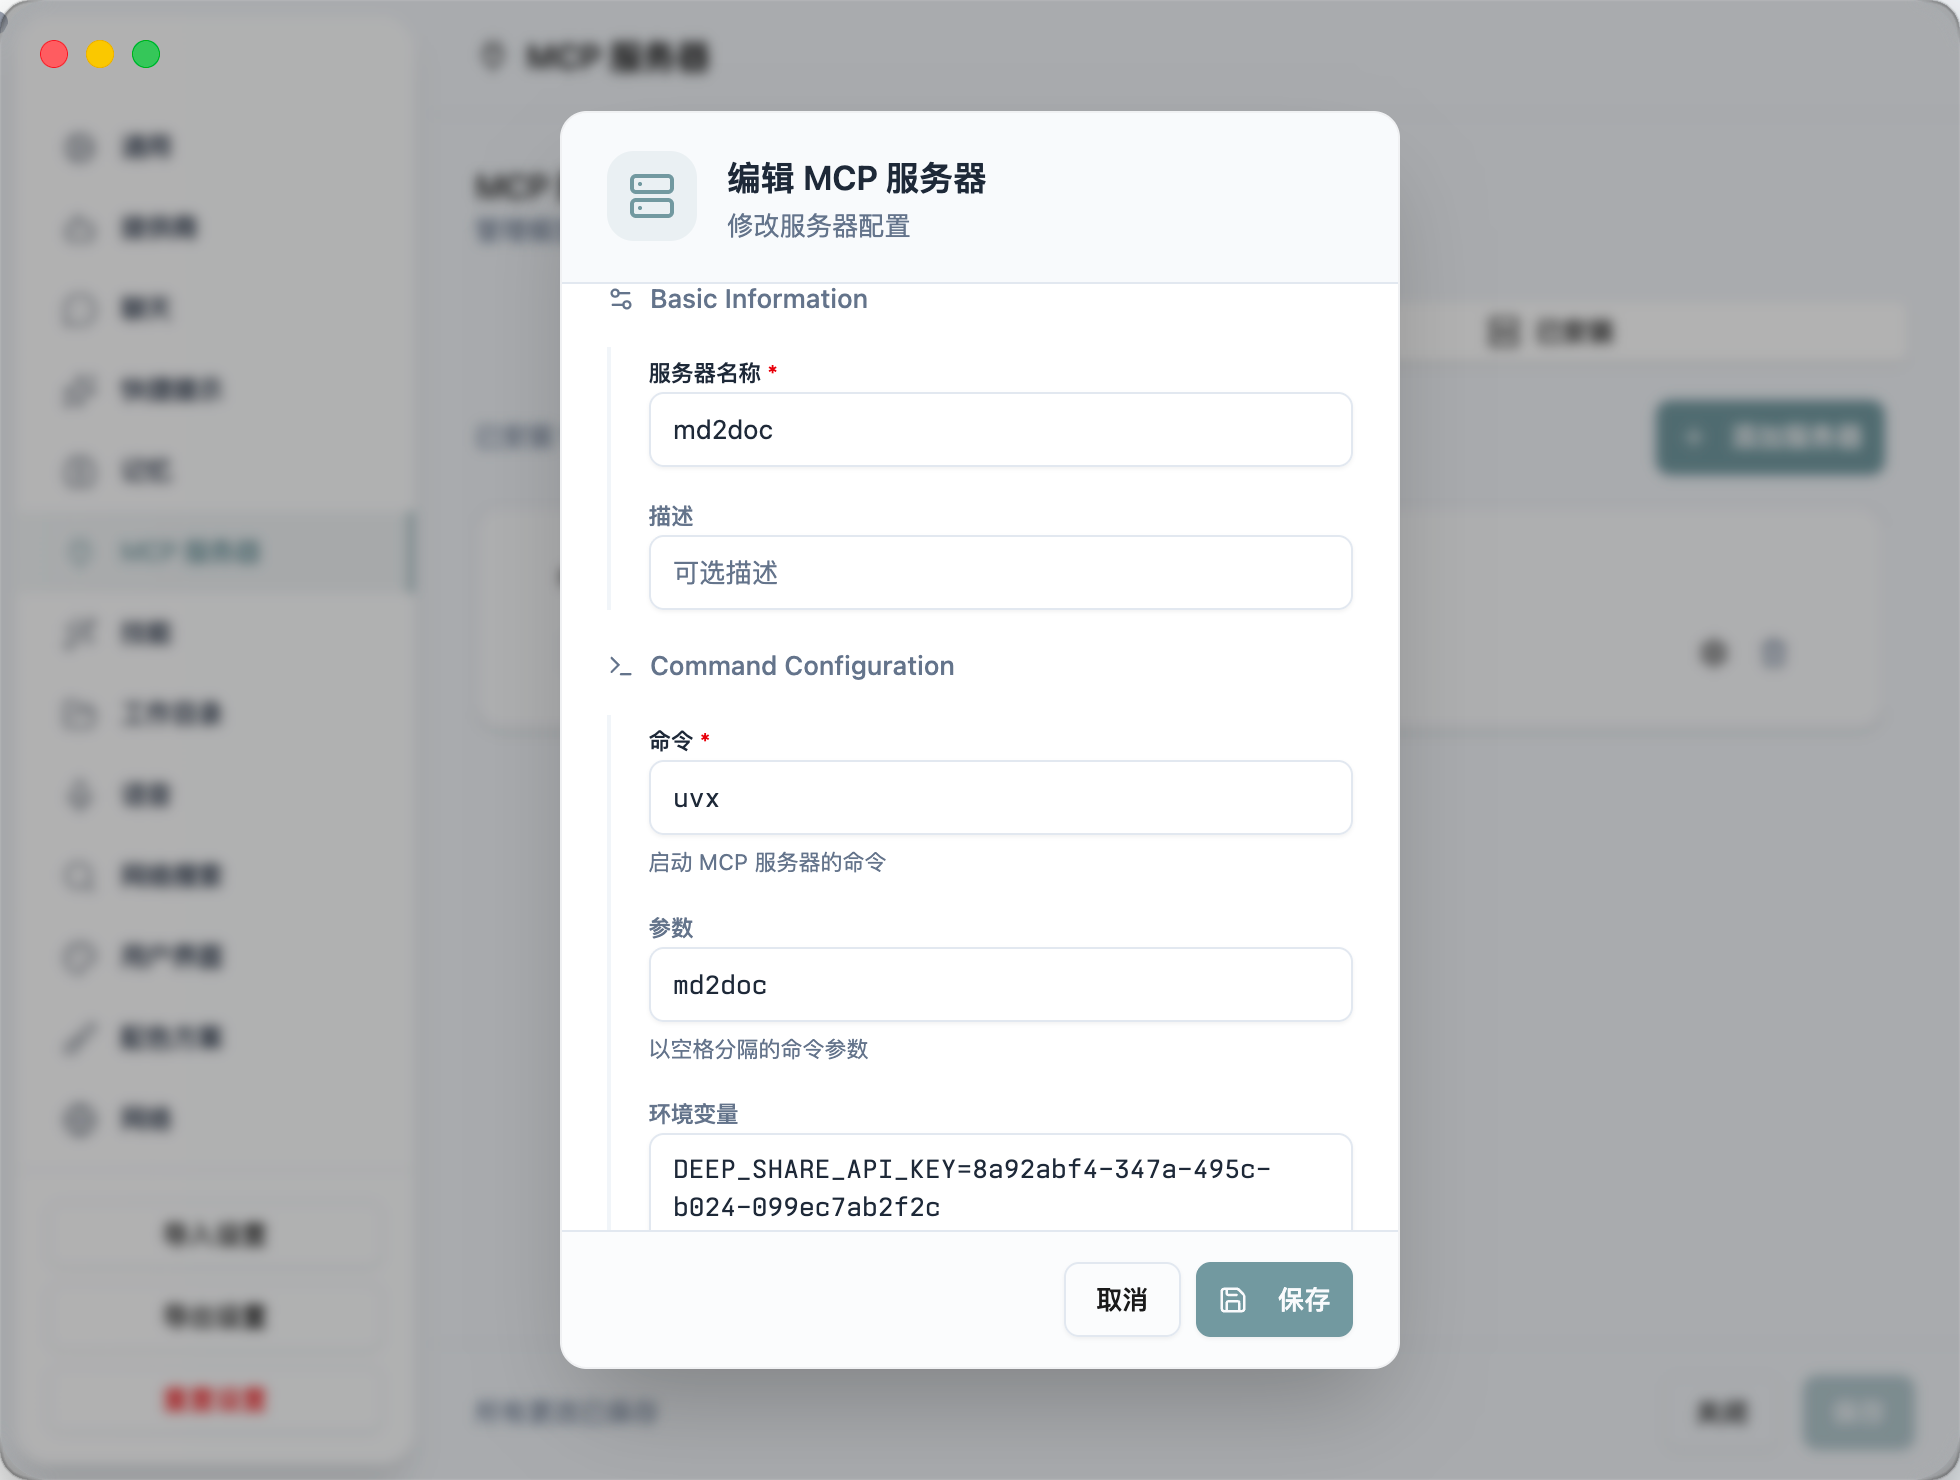
Task: Click into the 描述 field with placeholder 可选描述
Action: tap(1000, 573)
